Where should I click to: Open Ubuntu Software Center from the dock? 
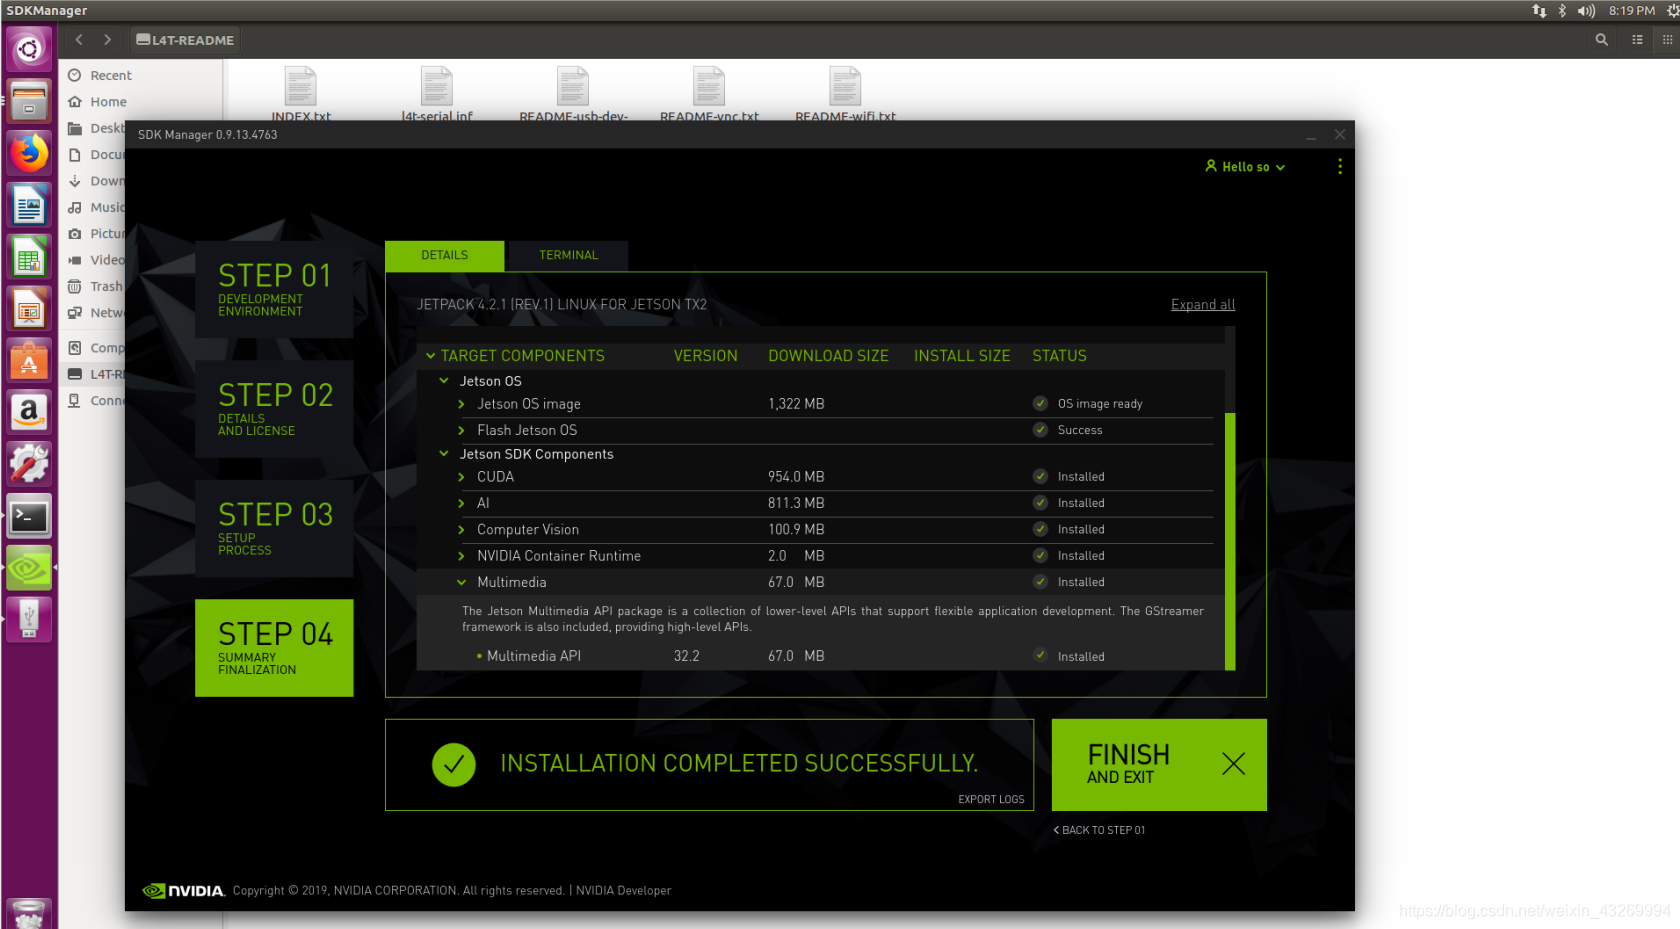29,361
